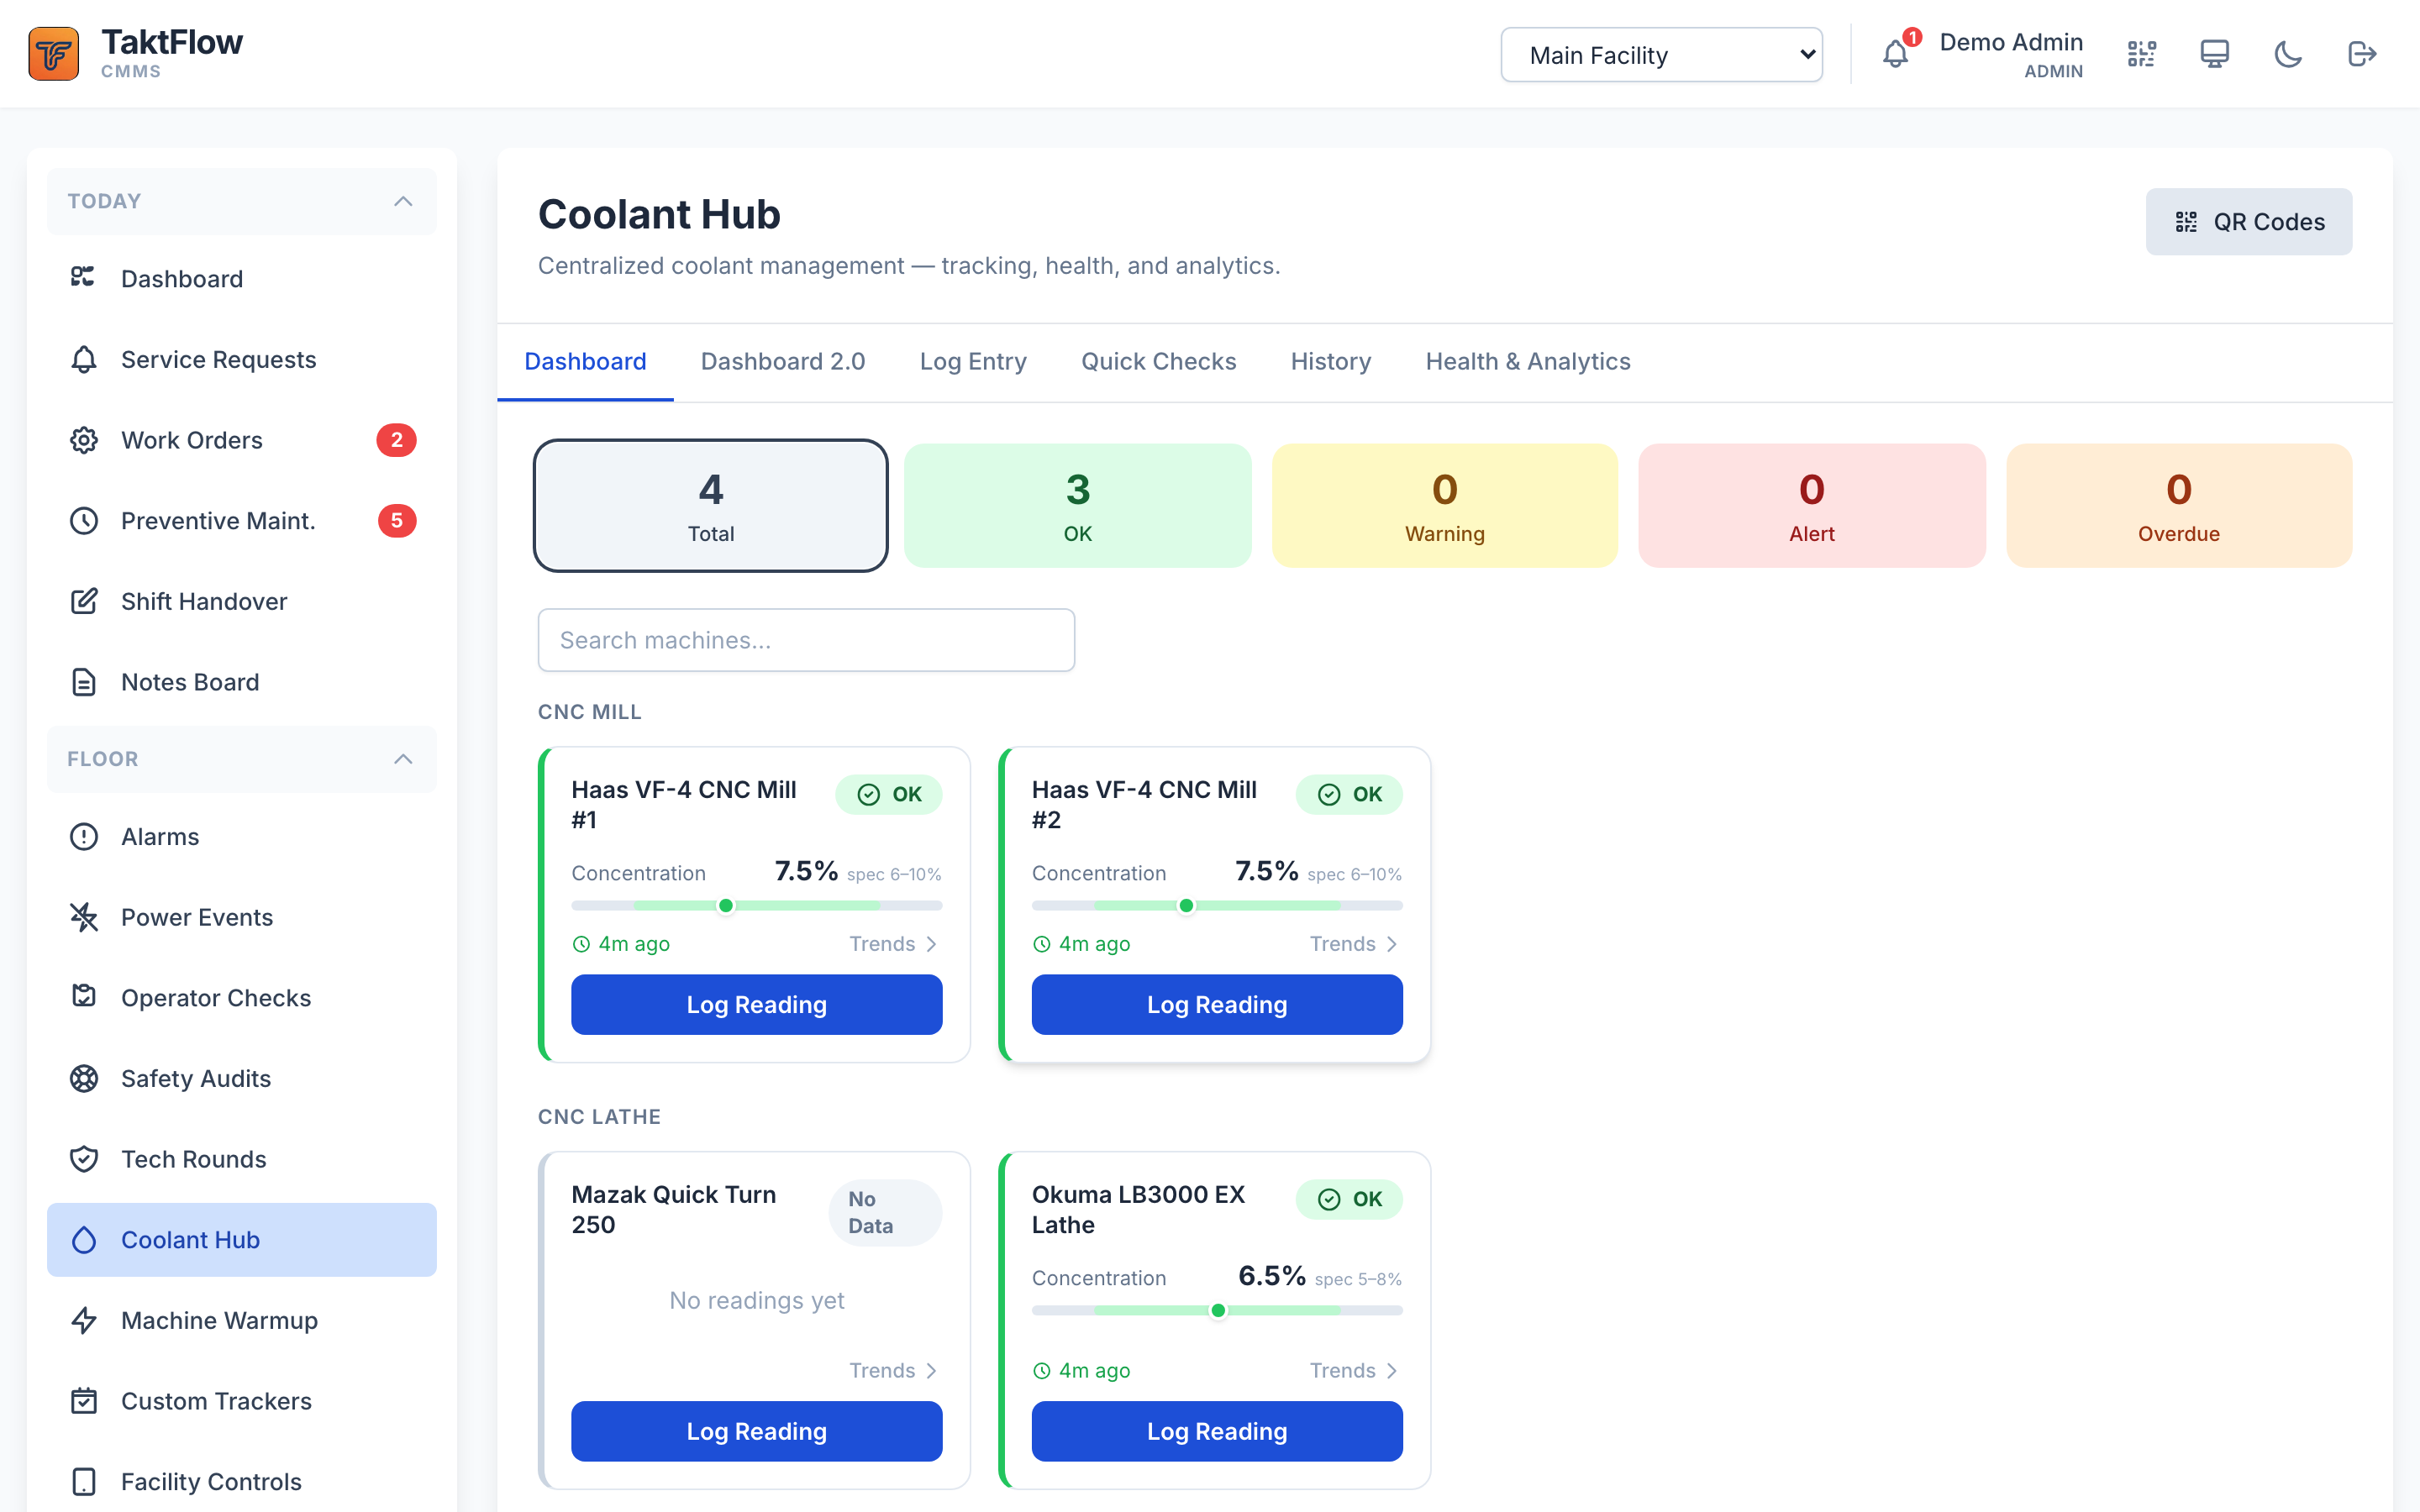Screen dimensions: 2420x1512
Task: Click the Machine Warmup bolt icon
Action: pos(84,1320)
